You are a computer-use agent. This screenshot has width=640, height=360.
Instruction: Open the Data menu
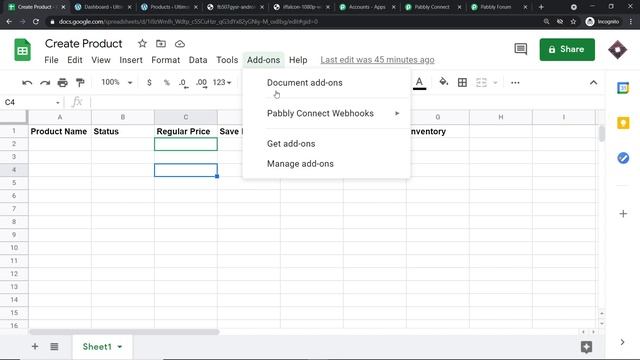point(198,60)
